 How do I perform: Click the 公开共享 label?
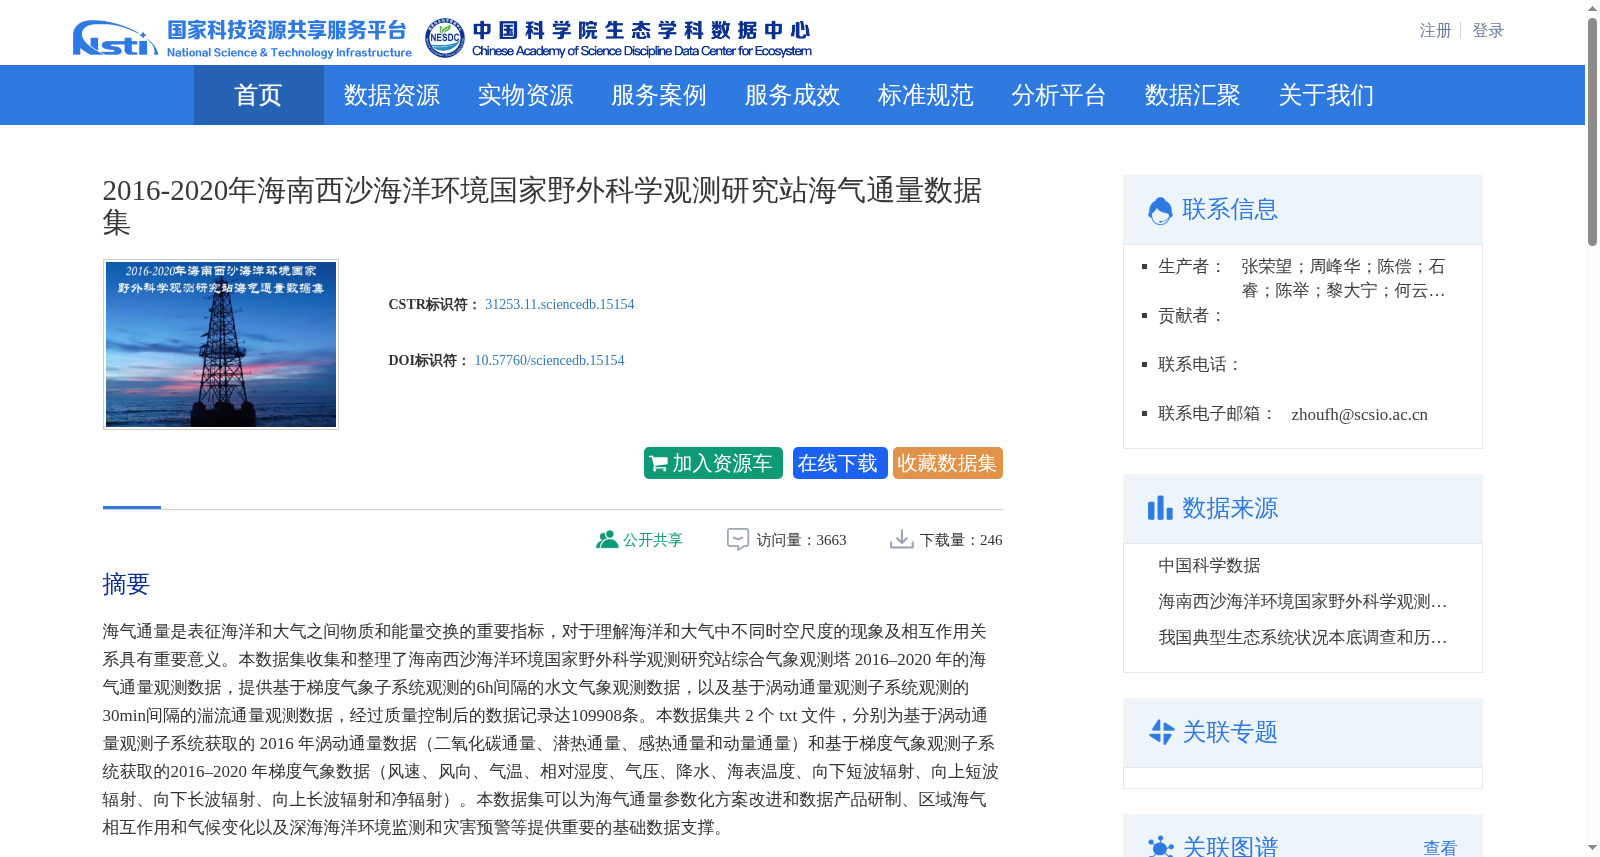pyautogui.click(x=653, y=540)
